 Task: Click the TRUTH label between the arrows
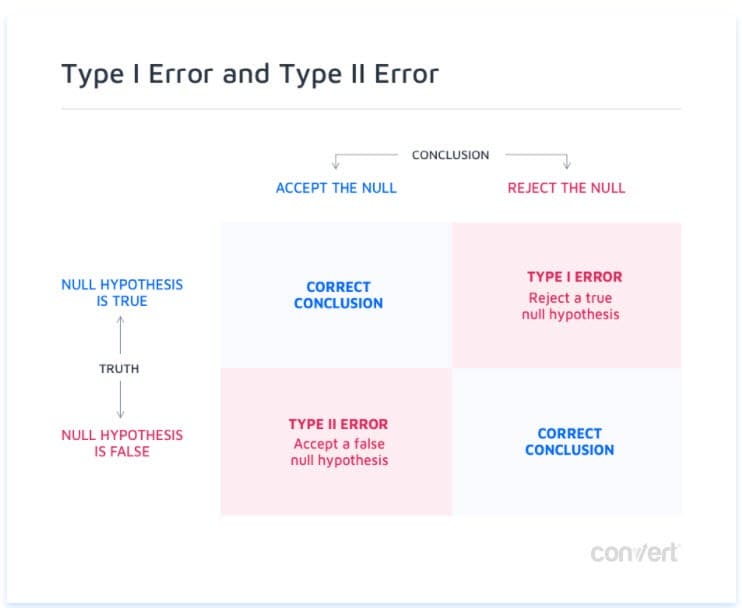pos(119,369)
